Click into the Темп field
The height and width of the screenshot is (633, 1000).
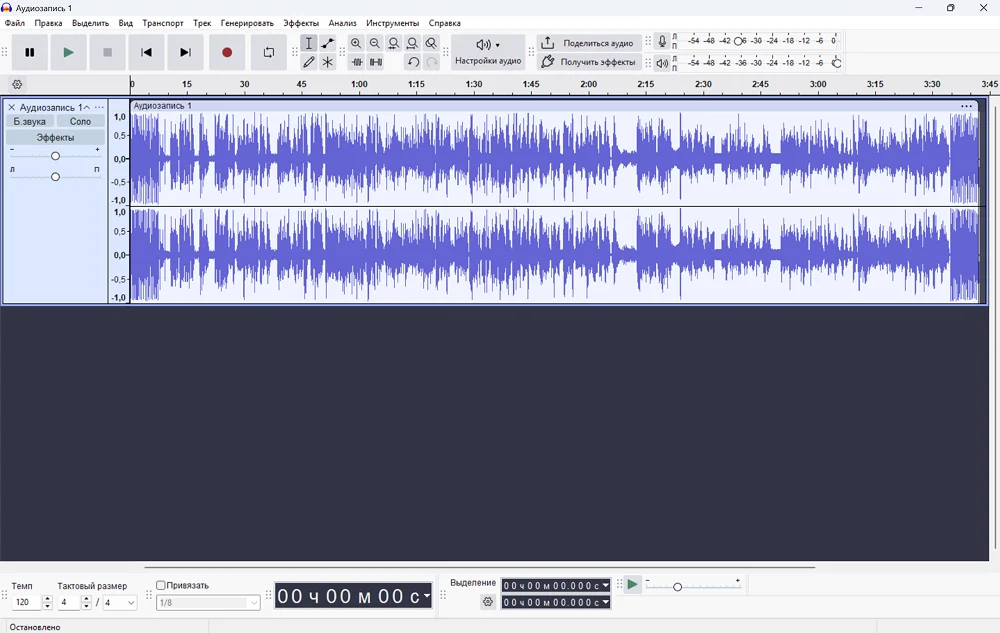point(27,602)
